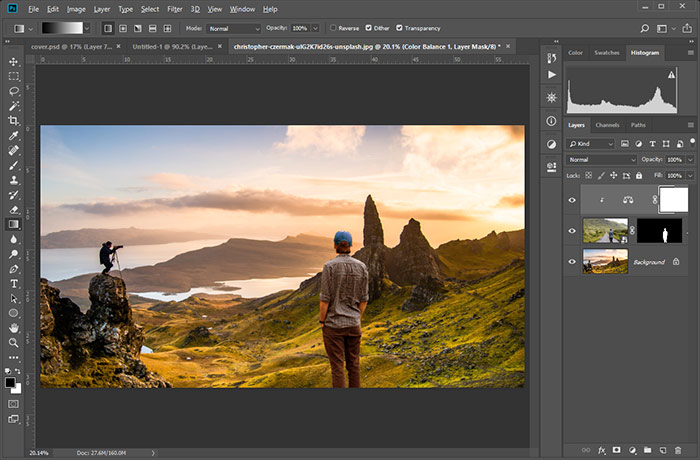Select the Magic Wand tool
Screen dimensions: 700x460
(14, 106)
